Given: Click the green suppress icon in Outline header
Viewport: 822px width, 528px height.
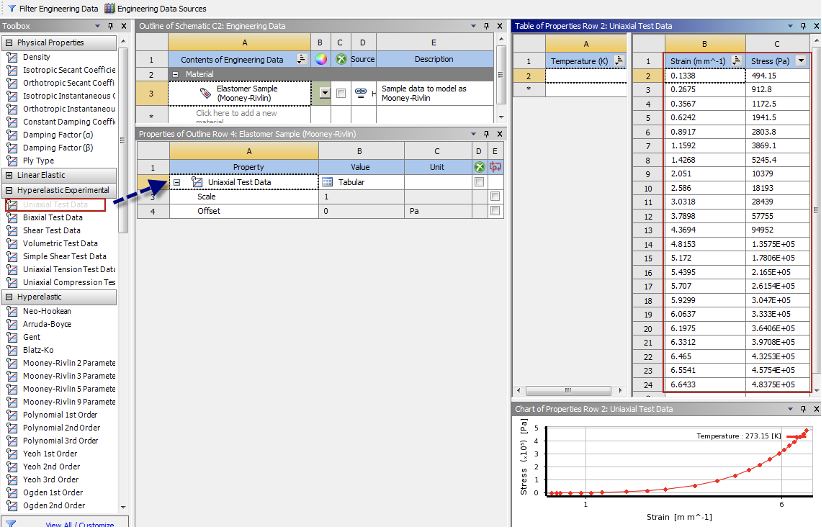Looking at the screenshot, I should point(341,59).
